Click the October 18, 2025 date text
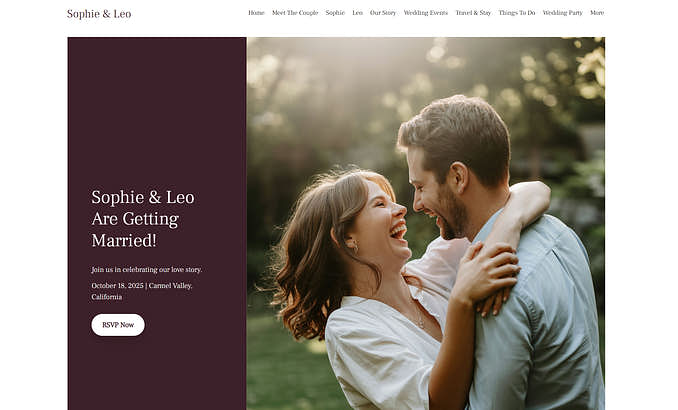This screenshot has width=678, height=410. (117, 285)
